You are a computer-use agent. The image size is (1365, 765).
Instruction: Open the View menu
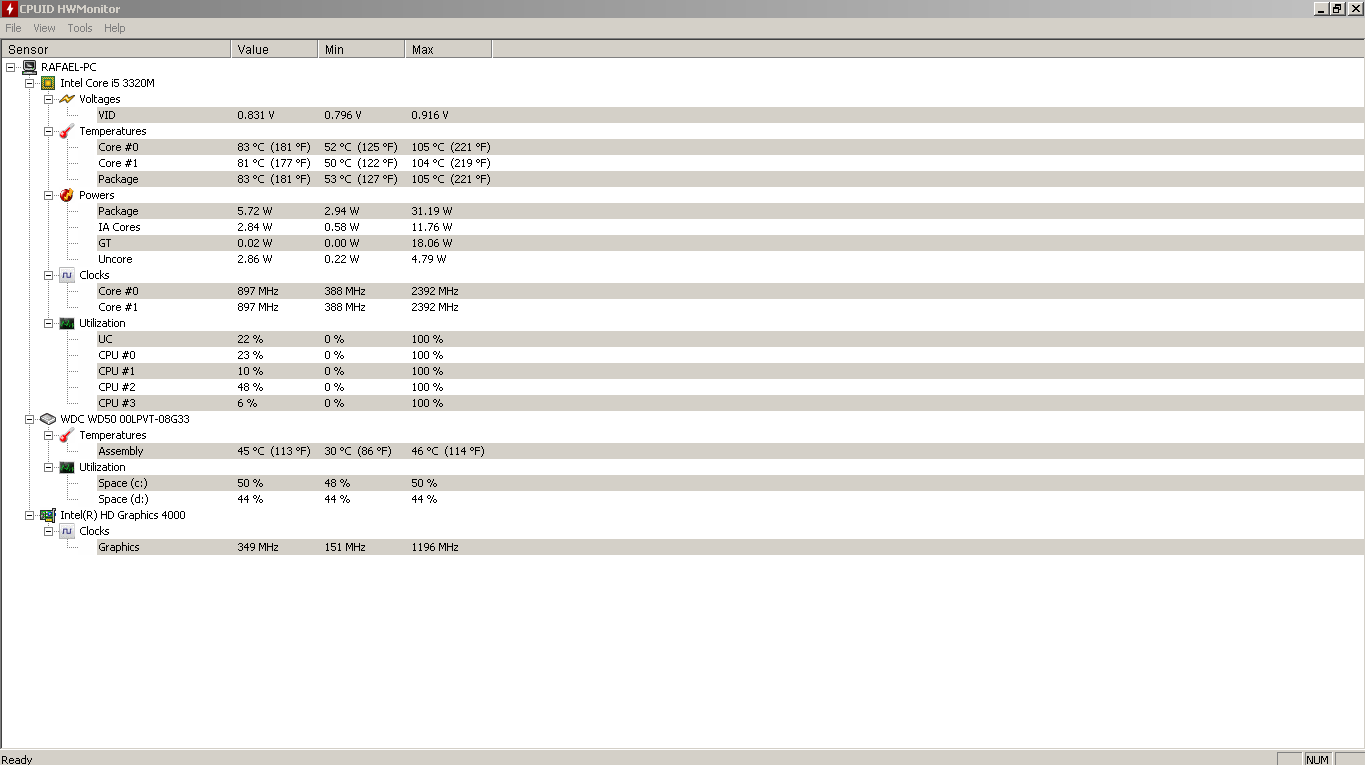(x=44, y=28)
